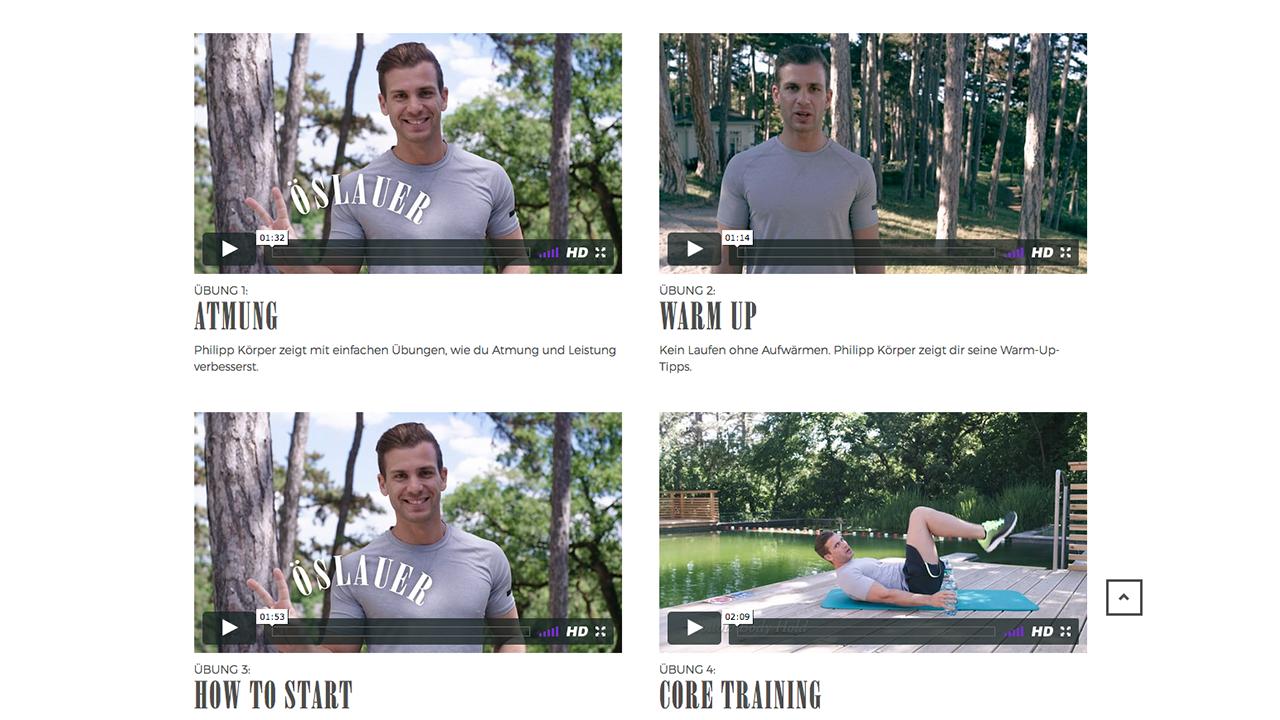Open the Core Training heading

coord(740,695)
